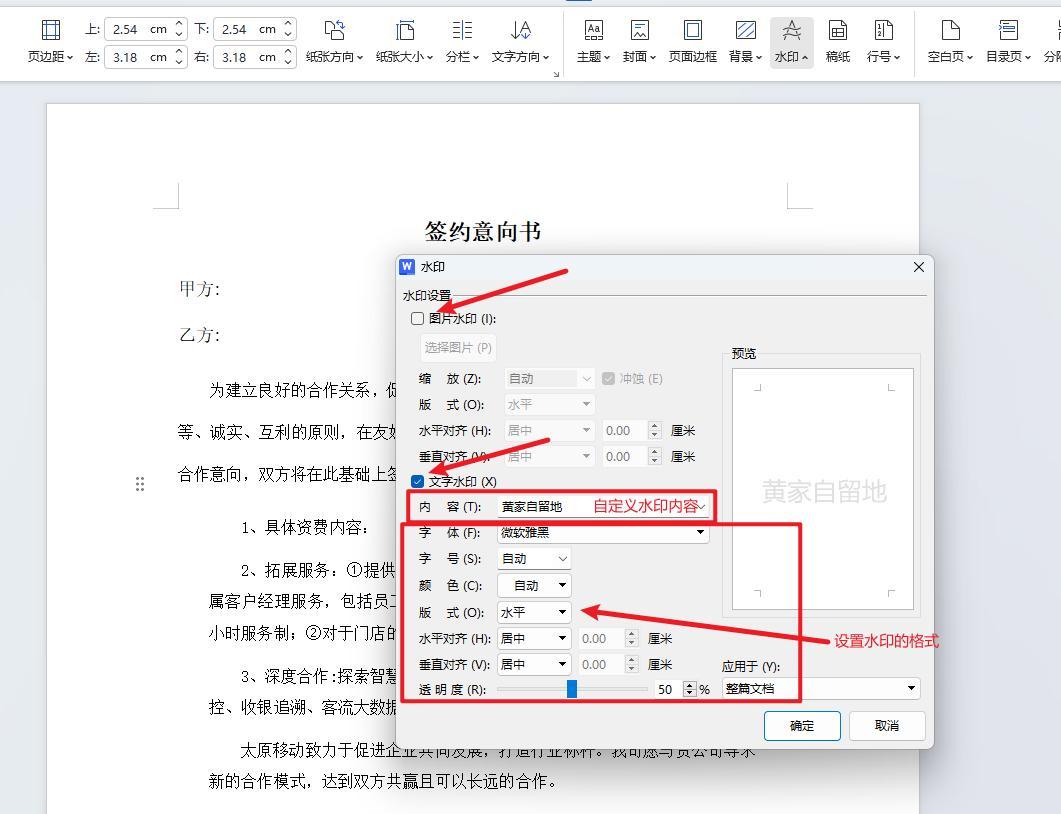Open the 颜色 color dropdown
This screenshot has width=1061, height=814.
[x=534, y=585]
